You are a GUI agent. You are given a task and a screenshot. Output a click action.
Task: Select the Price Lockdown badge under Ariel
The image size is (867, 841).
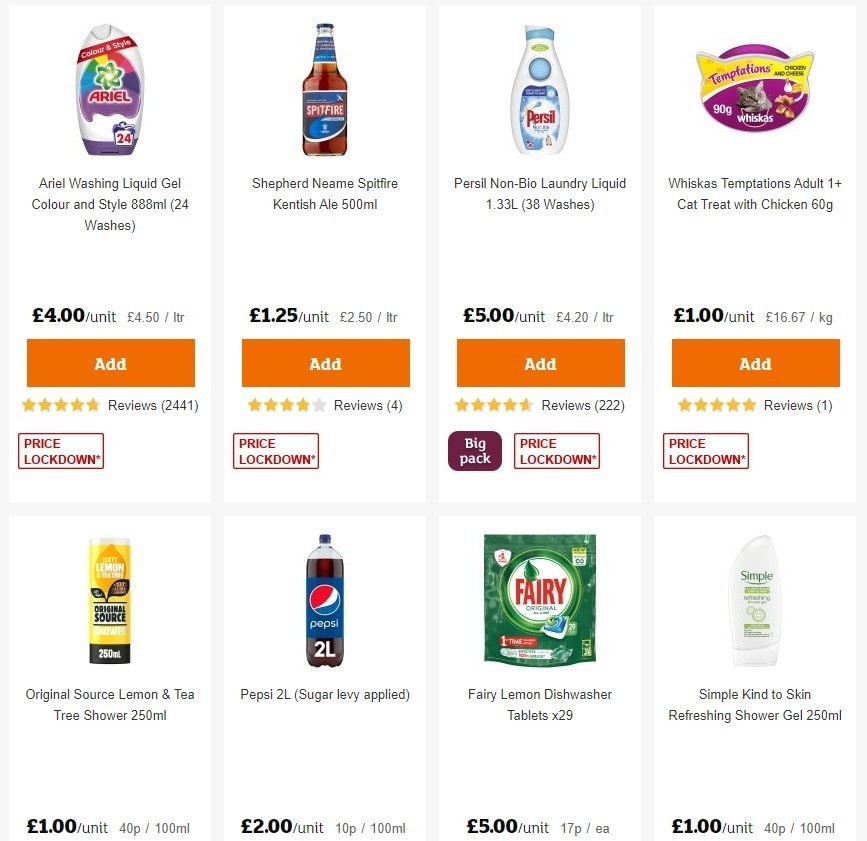[60, 450]
